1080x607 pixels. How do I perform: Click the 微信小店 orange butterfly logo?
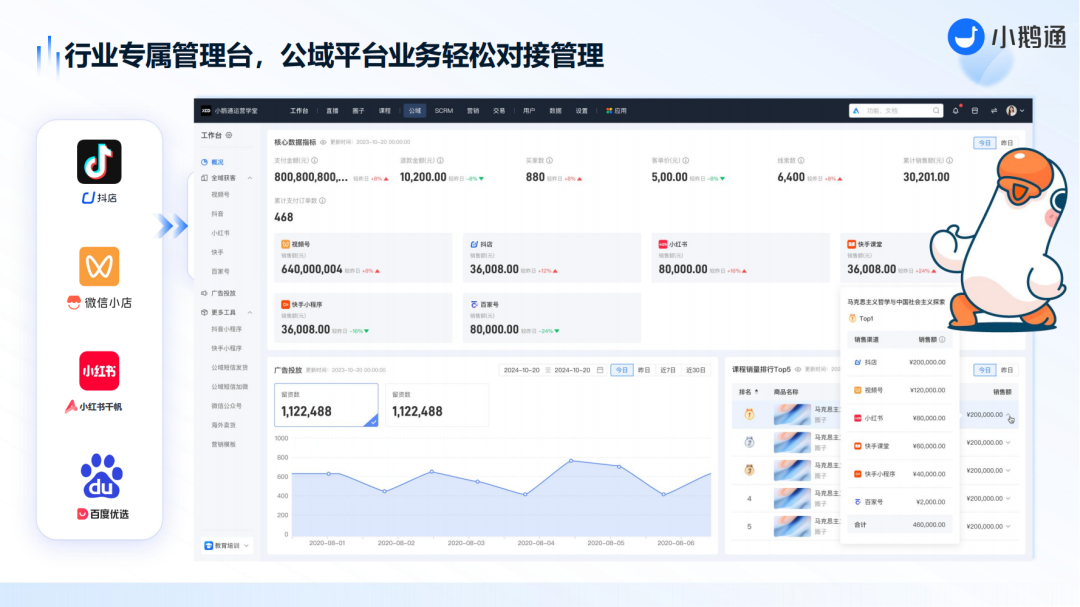click(99, 266)
